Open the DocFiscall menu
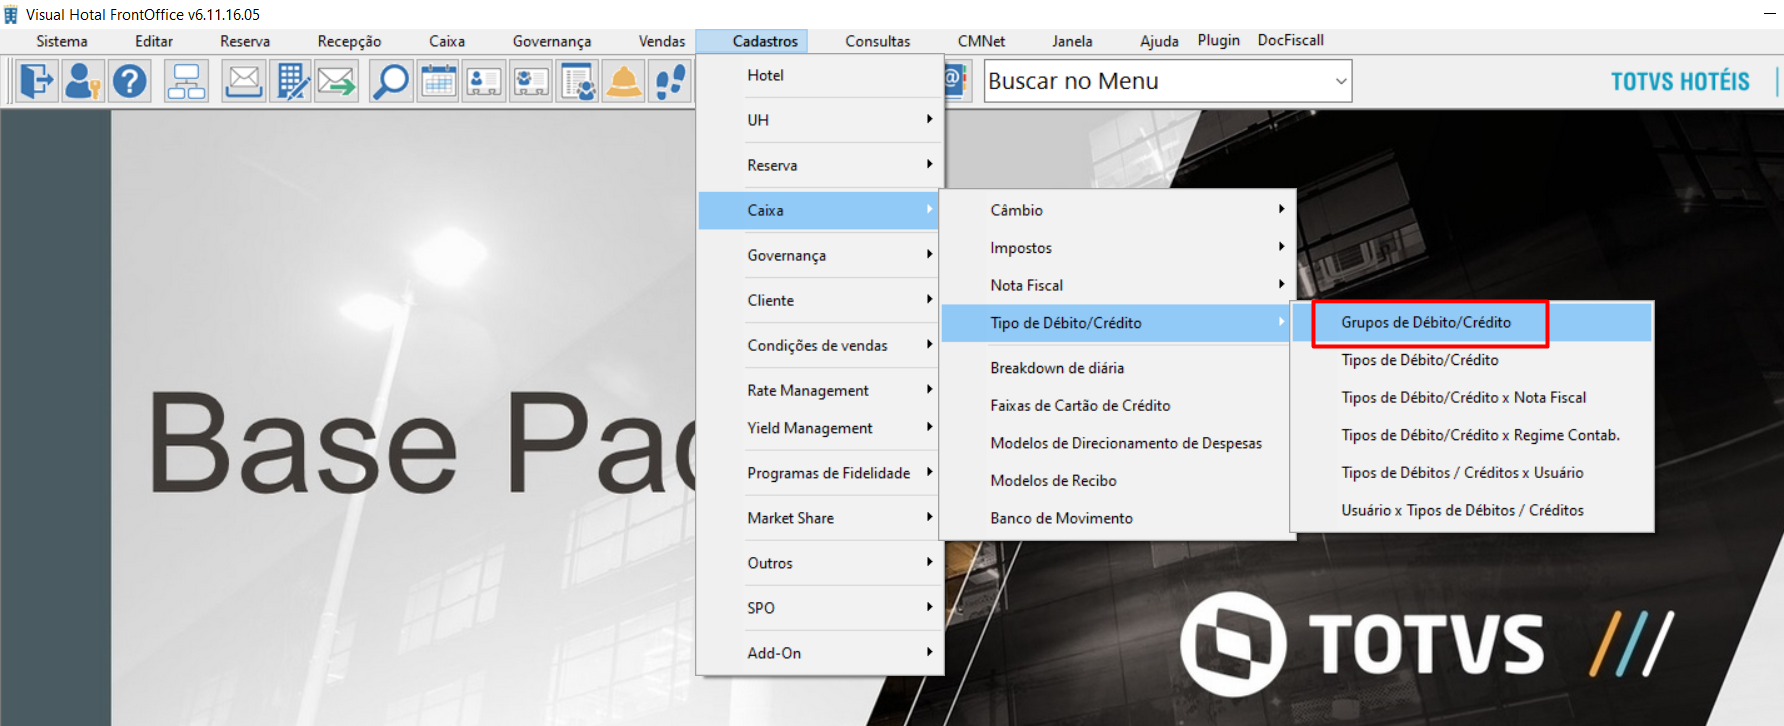Screen dimensions: 1784x726 [1291, 40]
